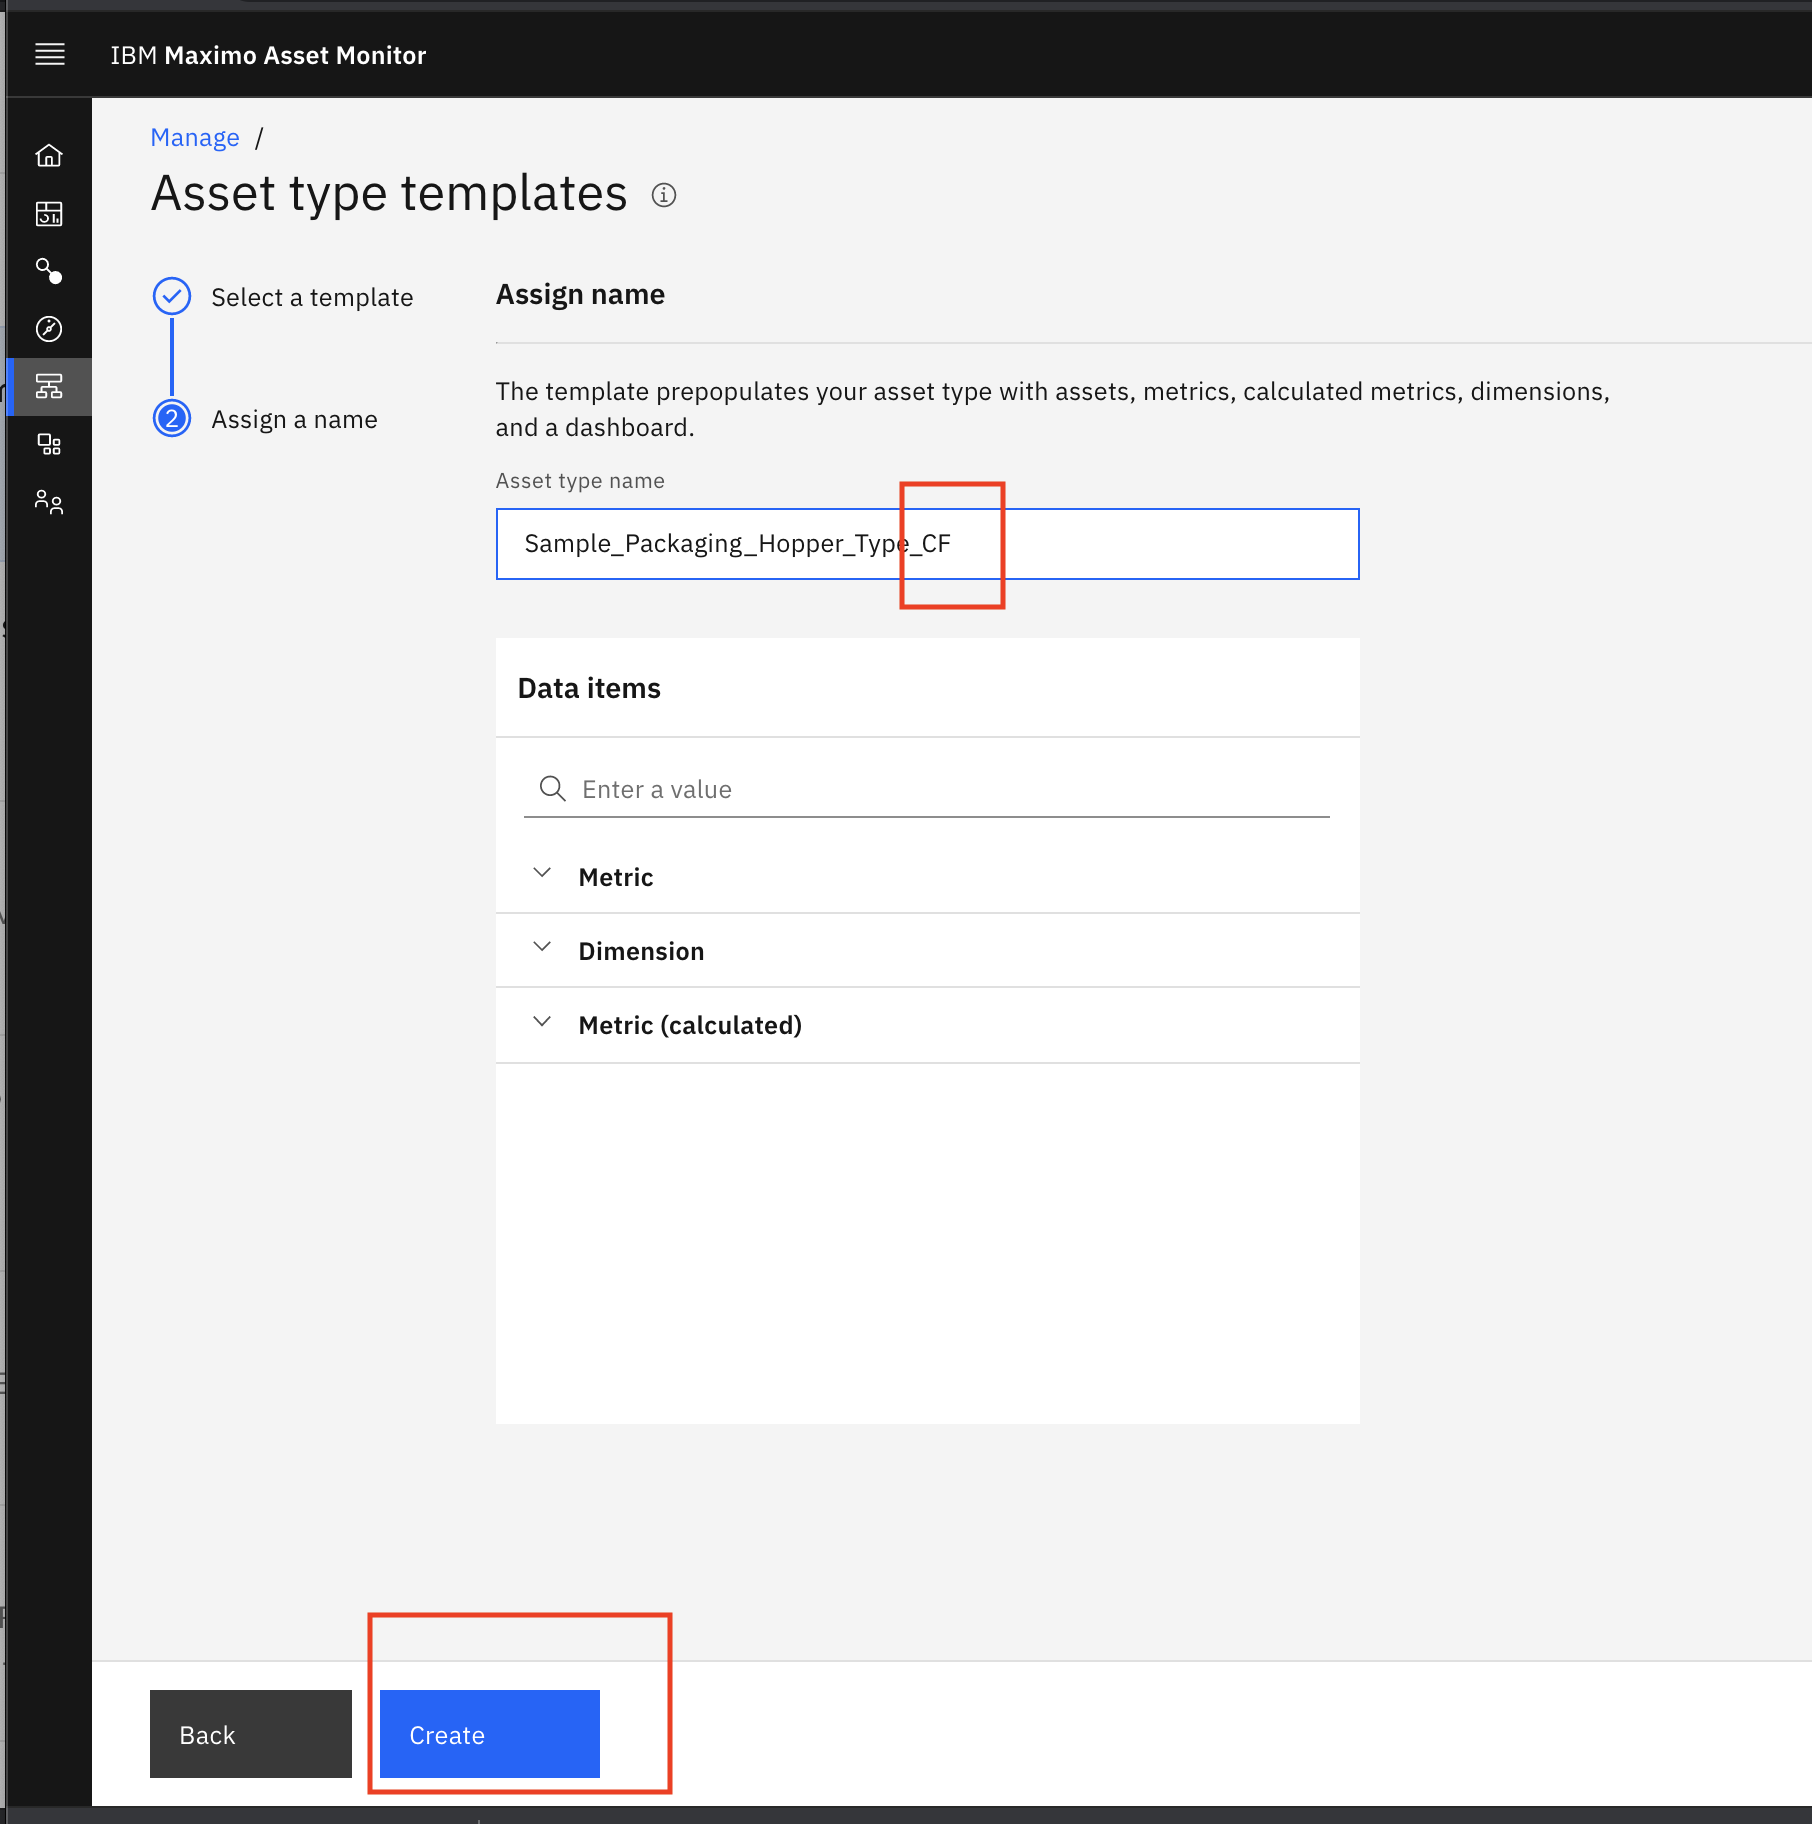Screen dimensions: 1812x1824
Task: Open the Usage tiles icon in sidebar
Action: click(49, 444)
